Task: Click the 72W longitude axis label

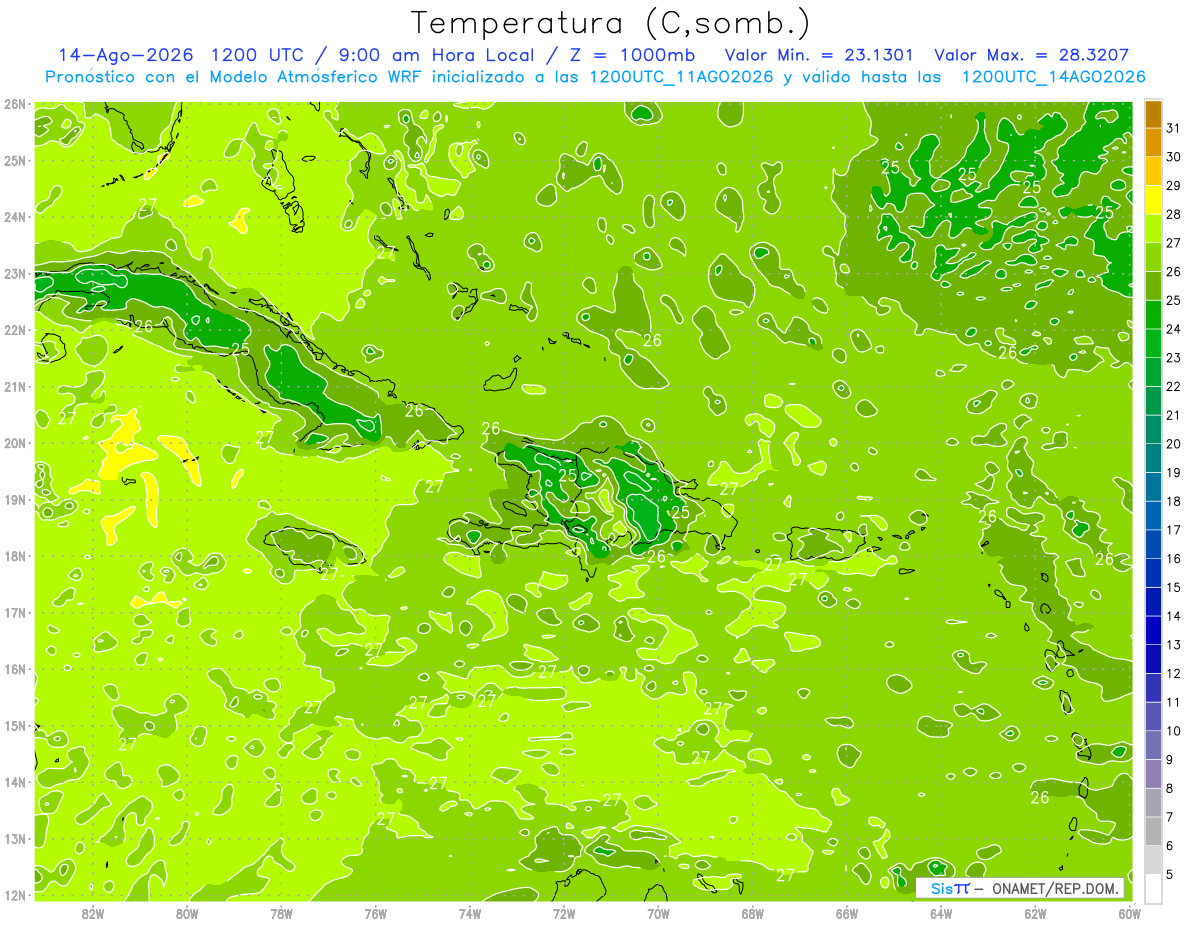Action: 564,913
